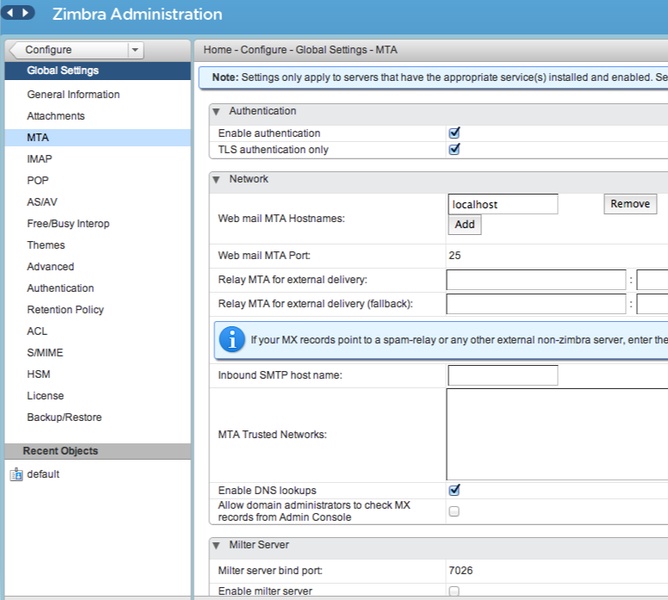Focus the MTA Trusted Networks text area
The height and width of the screenshot is (600, 668).
556,434
